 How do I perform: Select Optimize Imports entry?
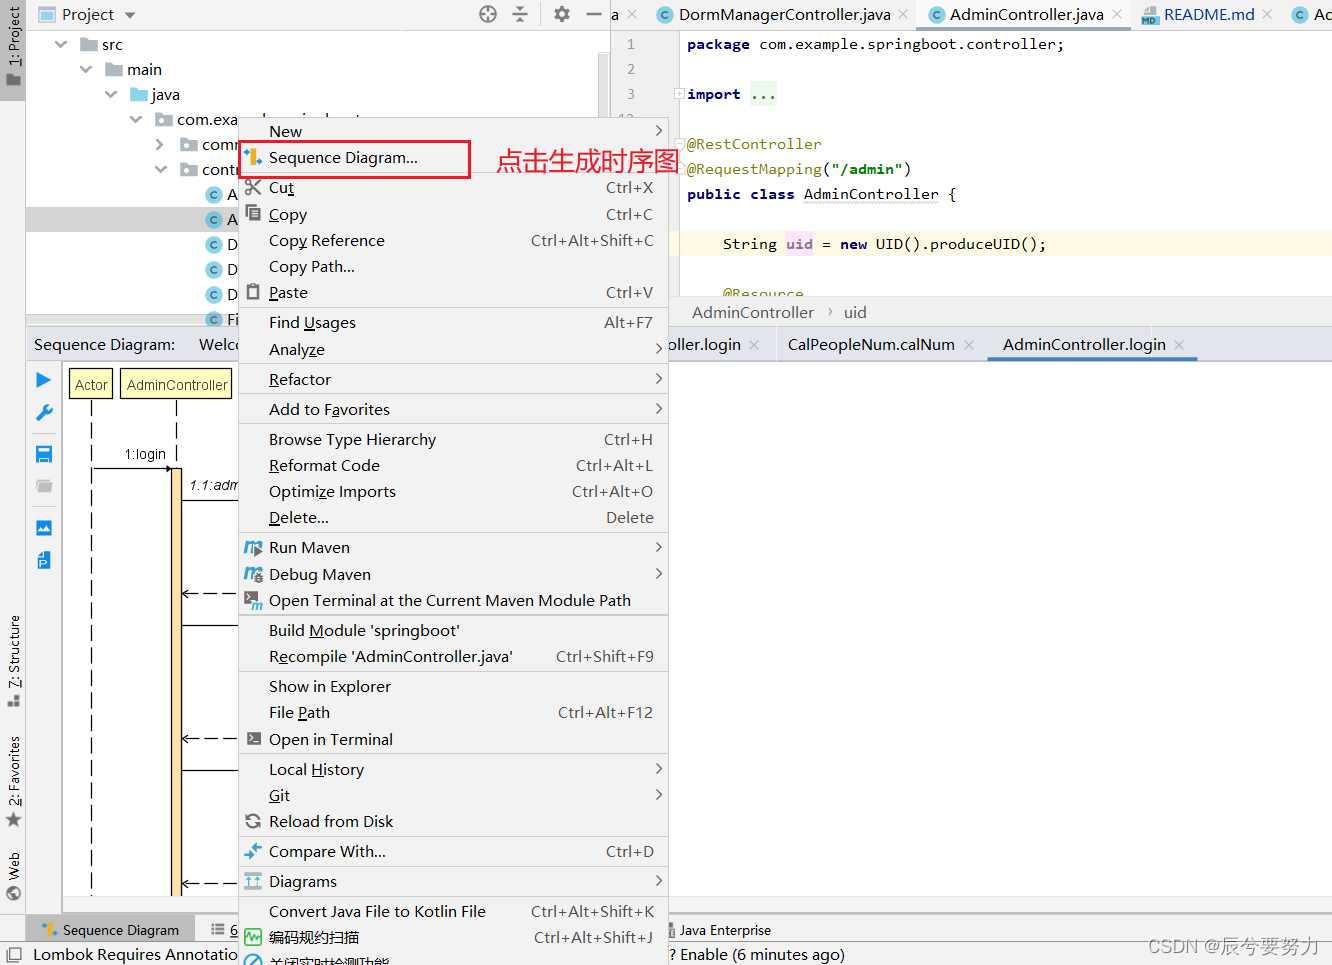[x=454, y=491]
